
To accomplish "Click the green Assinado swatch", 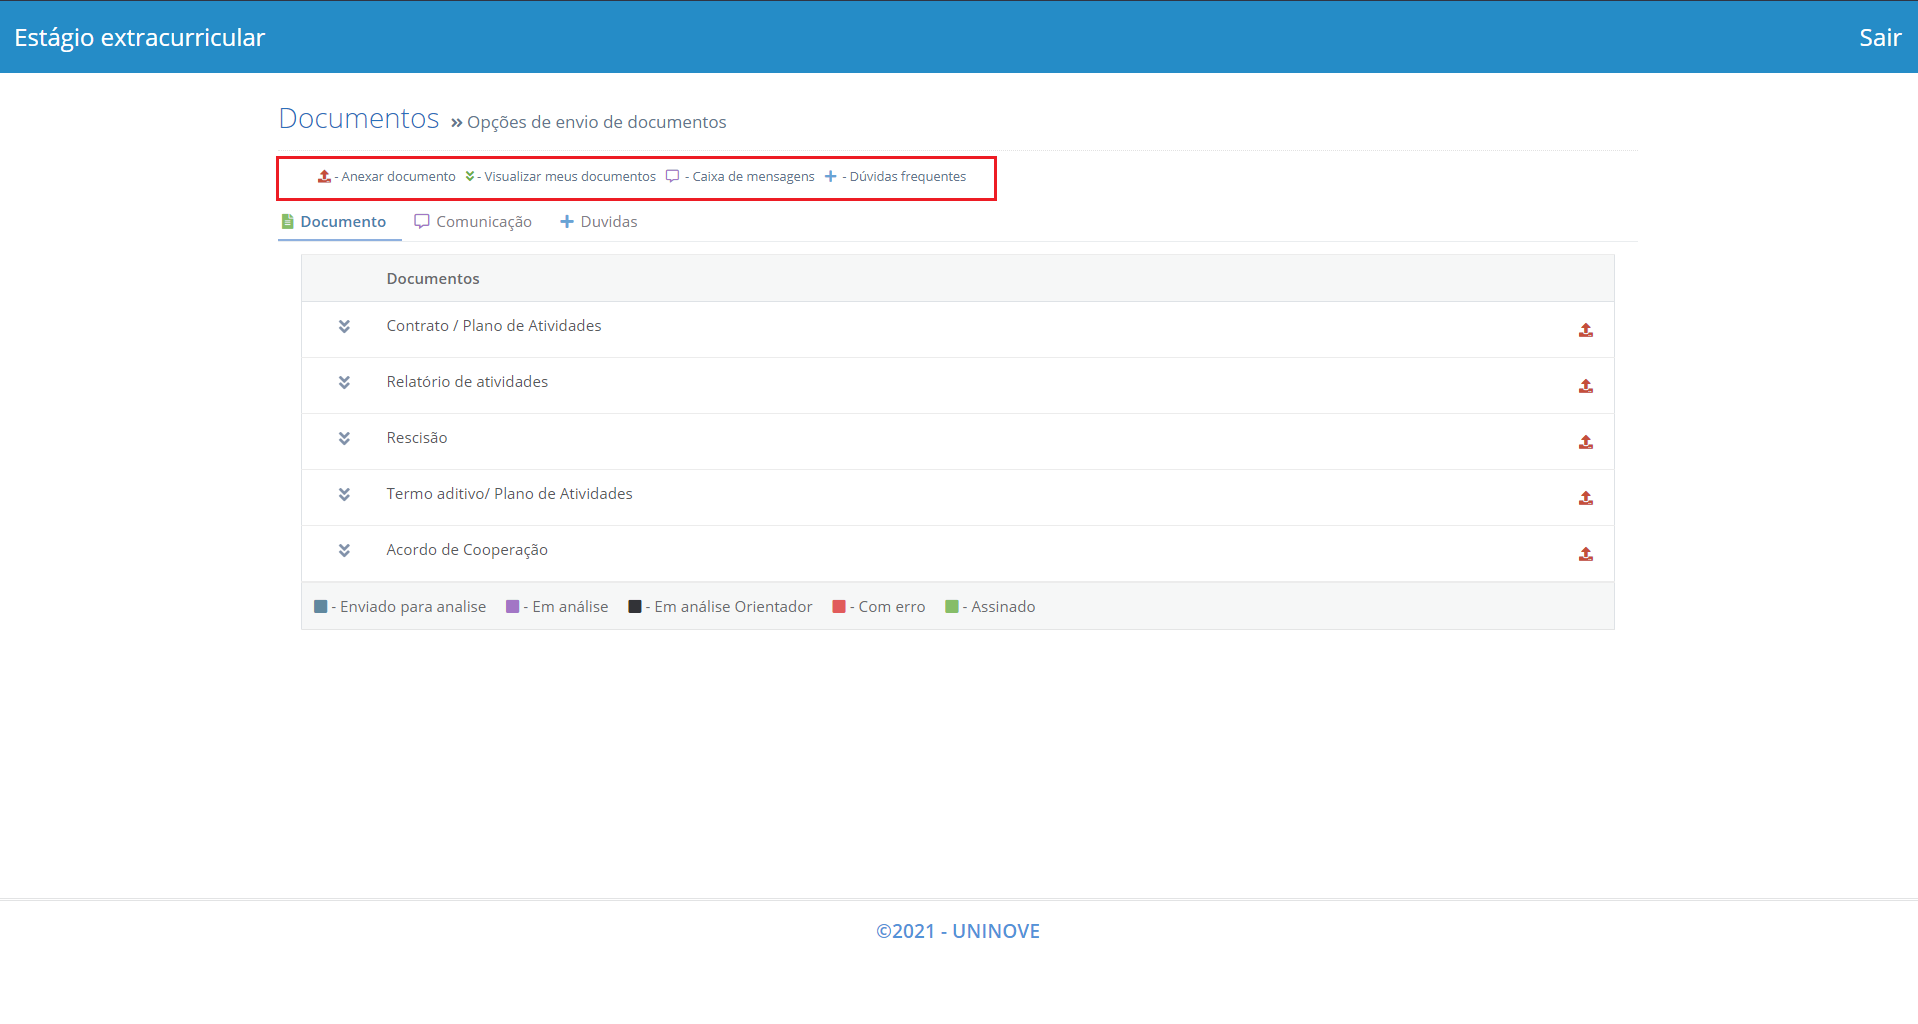I will click(x=952, y=607).
